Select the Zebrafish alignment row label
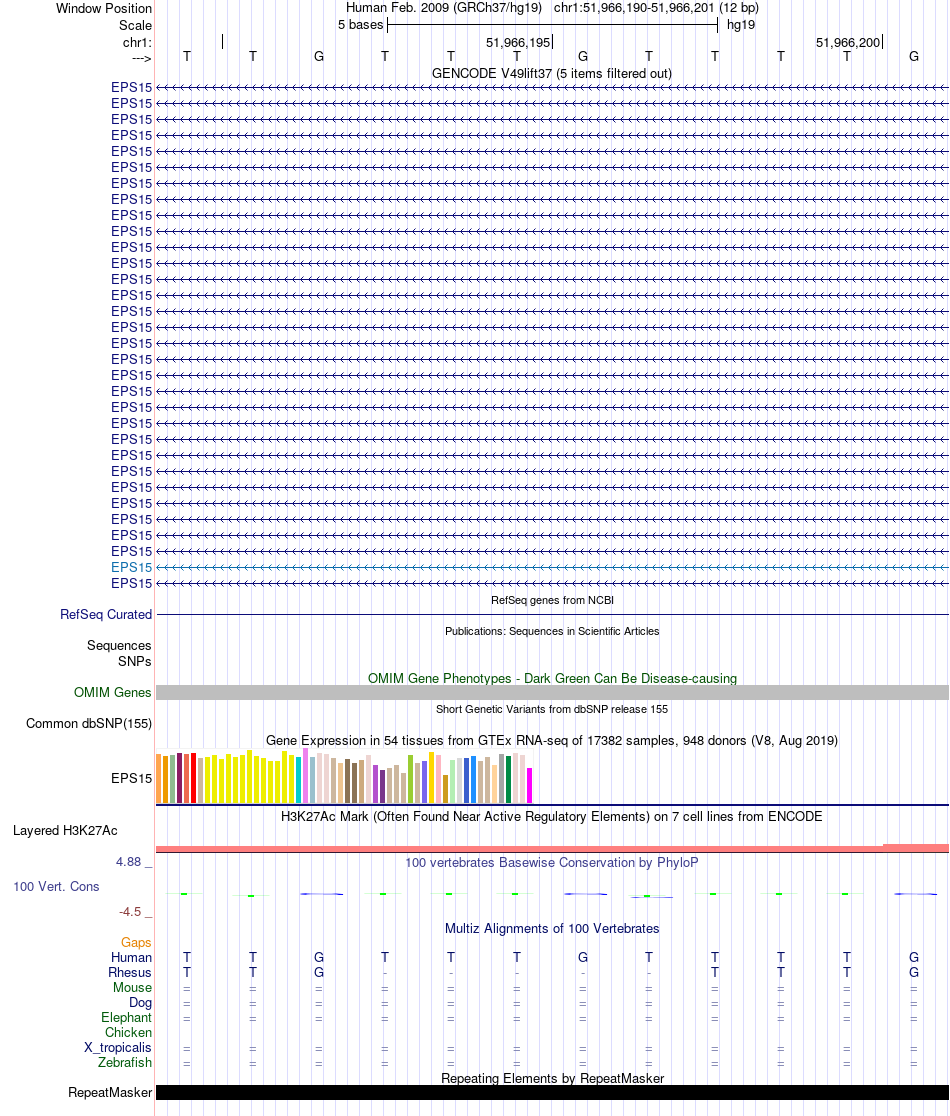 pos(125,1063)
